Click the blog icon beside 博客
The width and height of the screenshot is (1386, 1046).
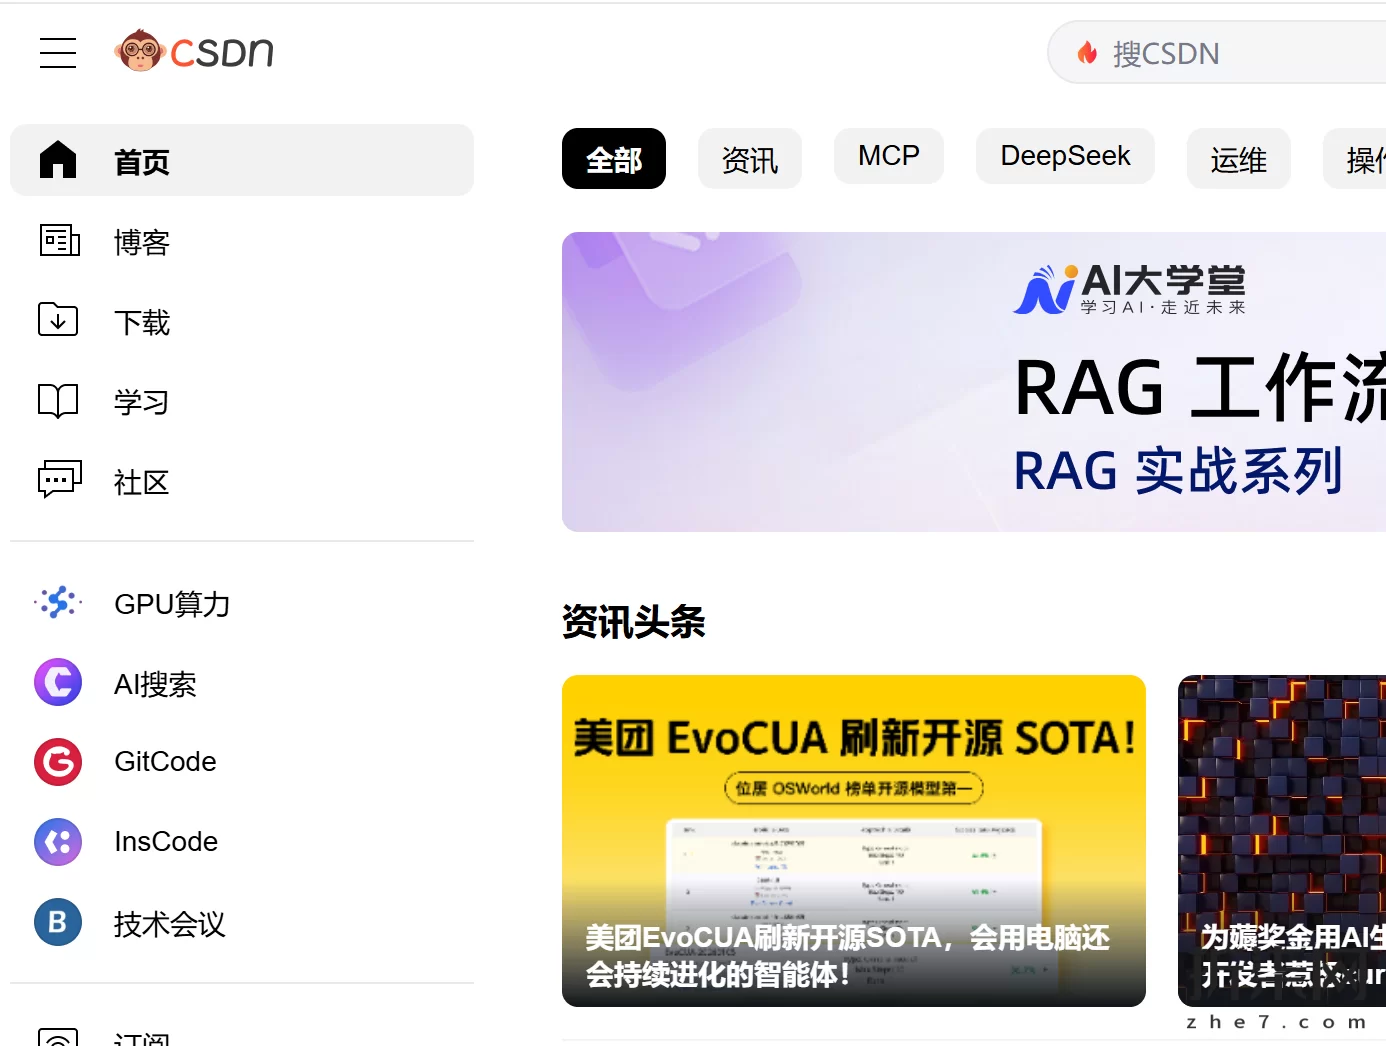point(59,241)
